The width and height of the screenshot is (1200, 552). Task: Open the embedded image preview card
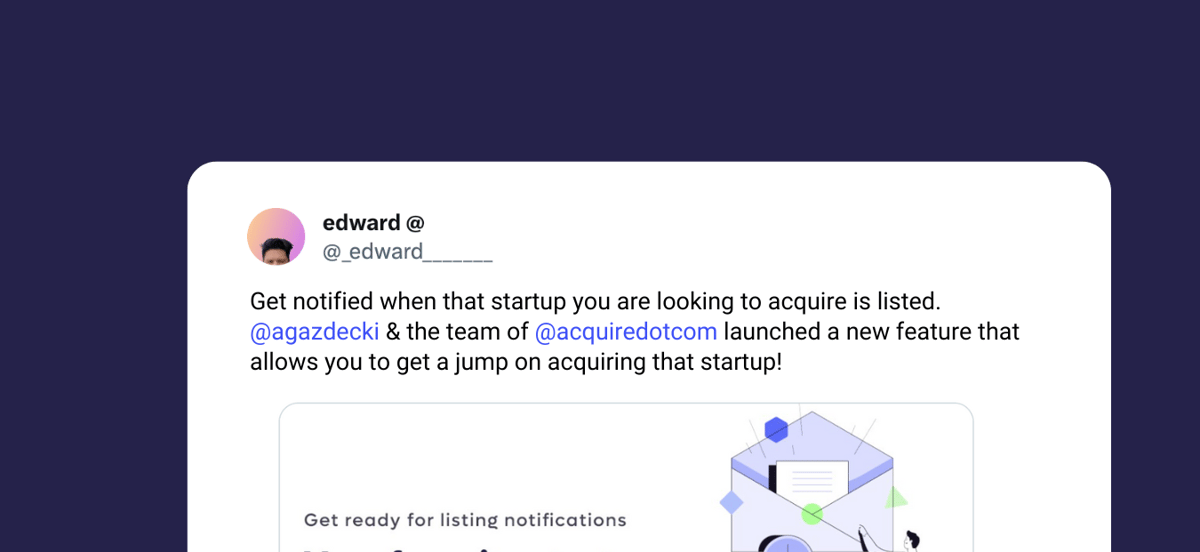(626, 477)
